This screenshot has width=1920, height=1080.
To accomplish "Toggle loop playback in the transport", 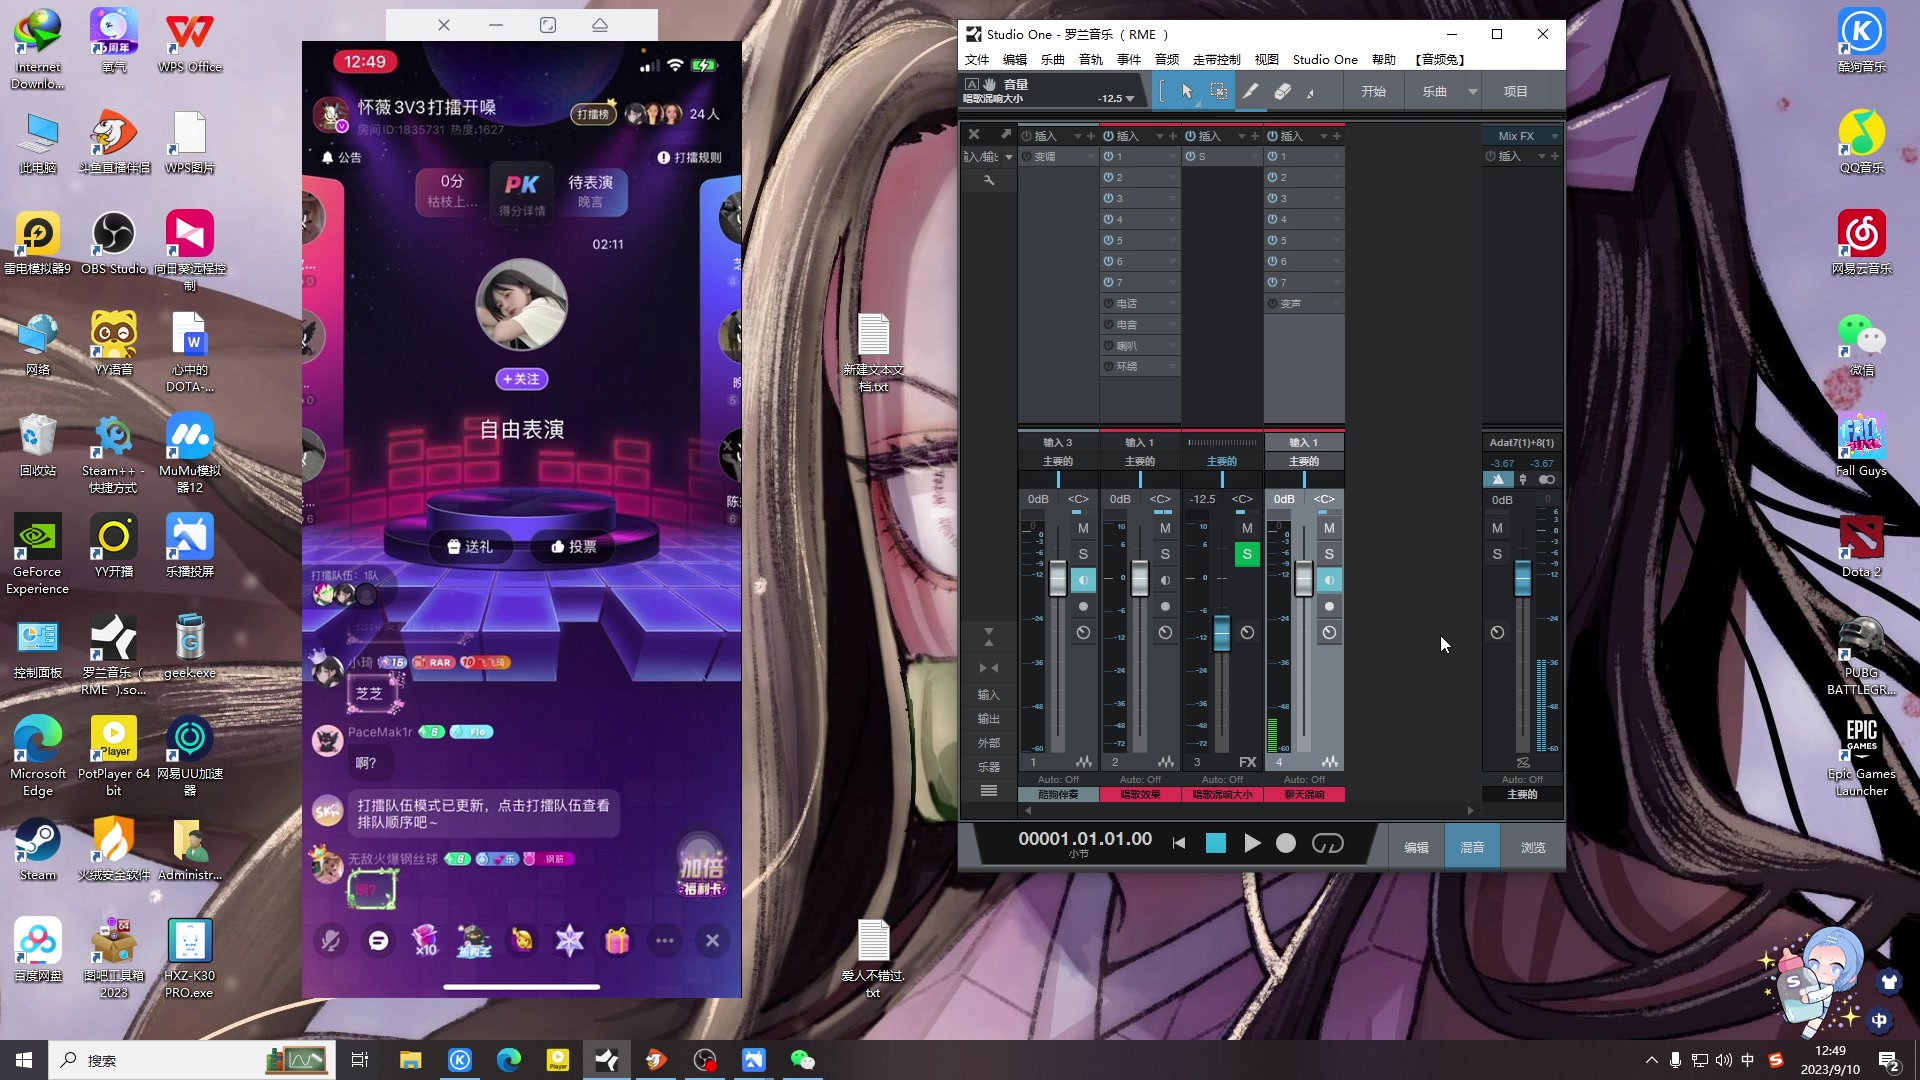I will [1327, 843].
